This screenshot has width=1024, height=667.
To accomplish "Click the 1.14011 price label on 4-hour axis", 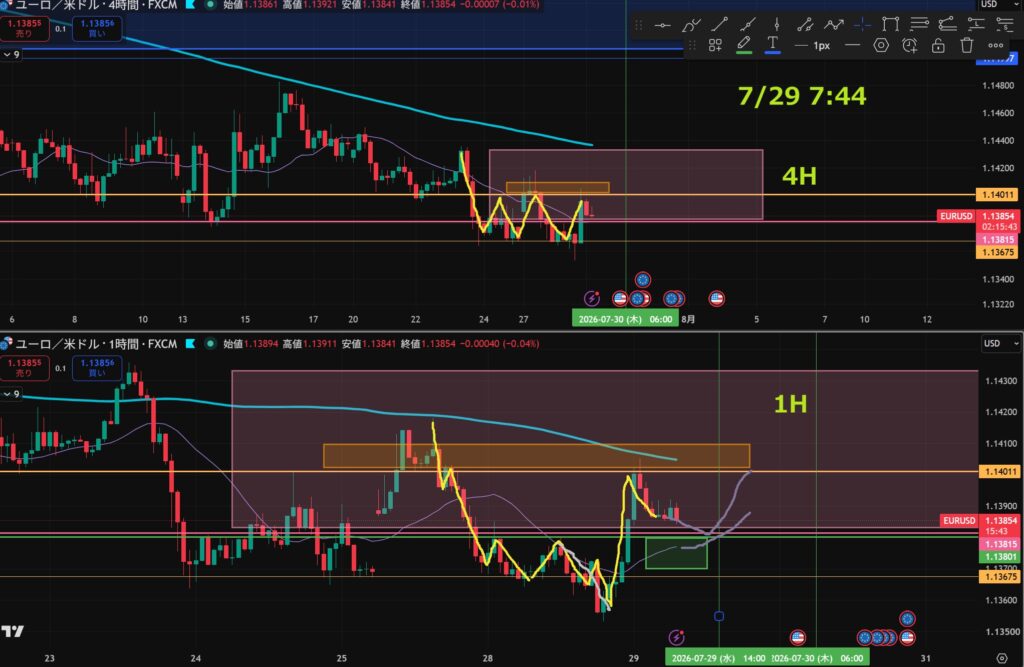I will (997, 195).
